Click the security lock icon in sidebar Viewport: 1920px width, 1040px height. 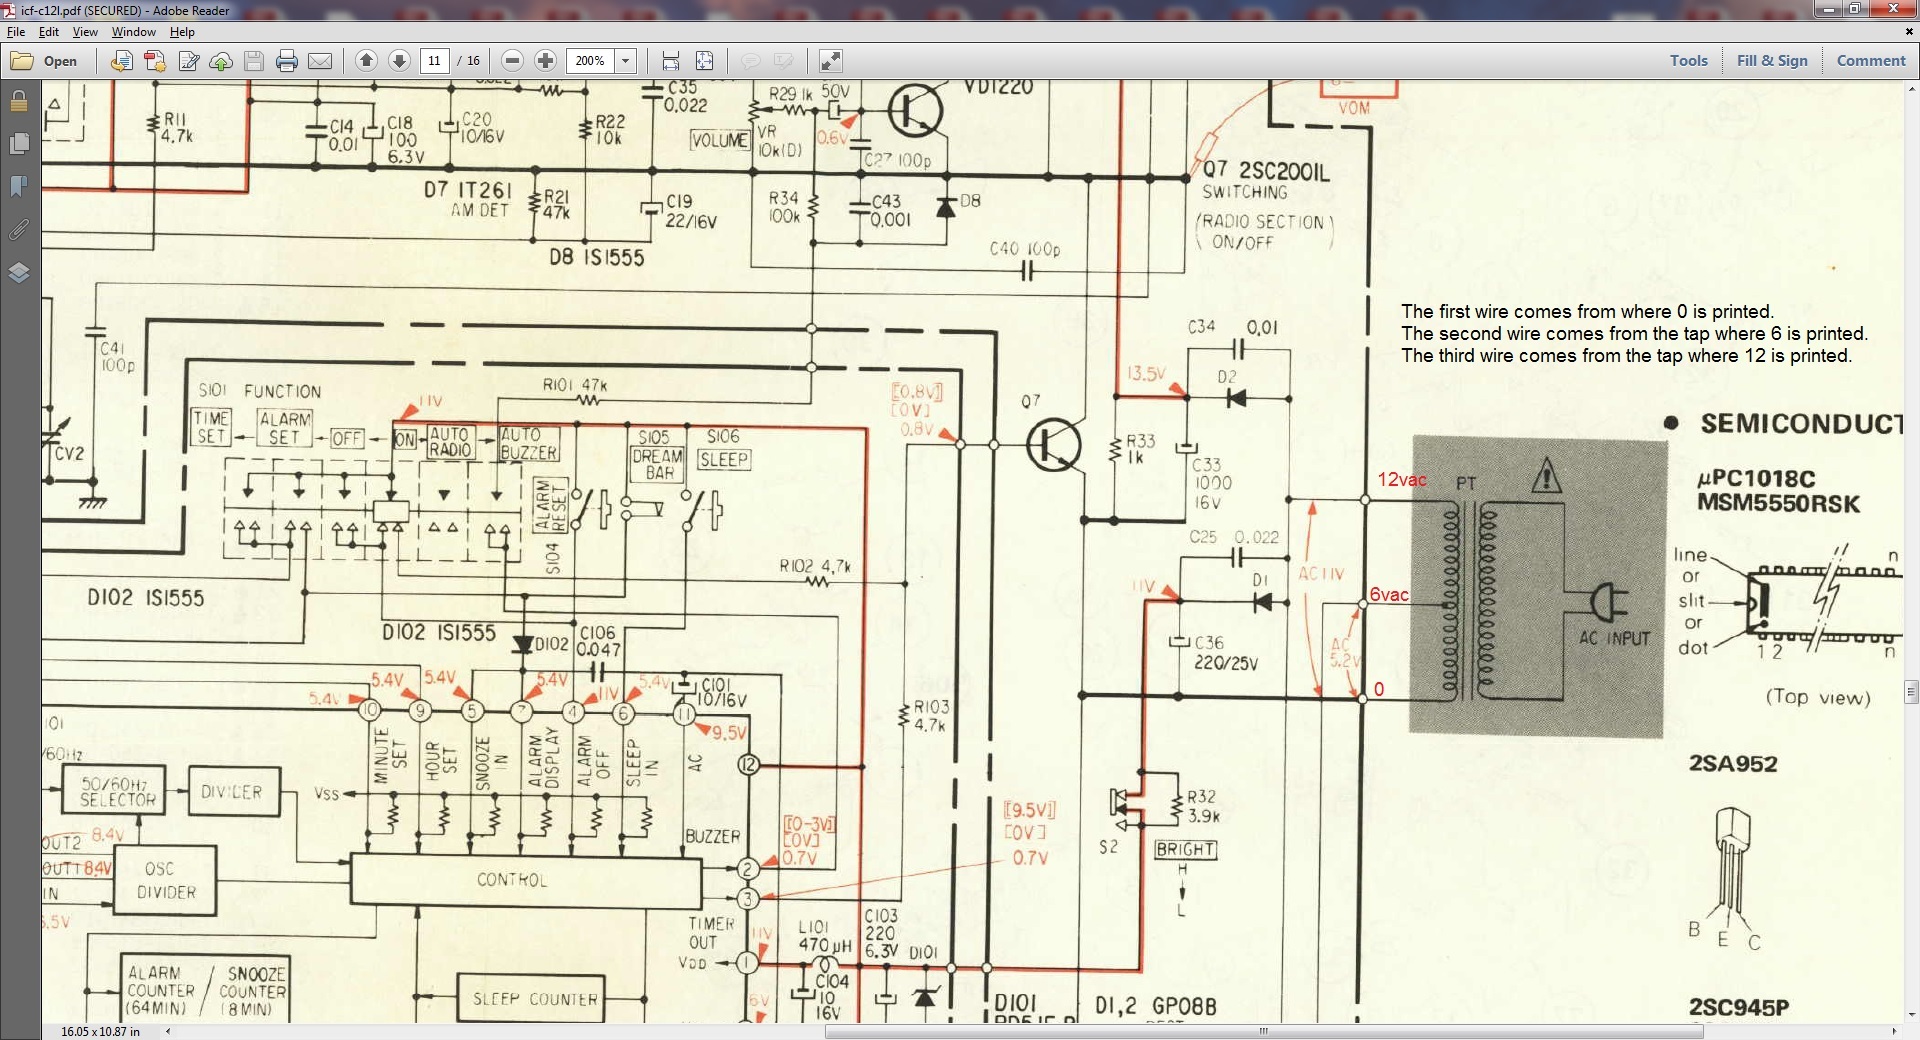(19, 101)
